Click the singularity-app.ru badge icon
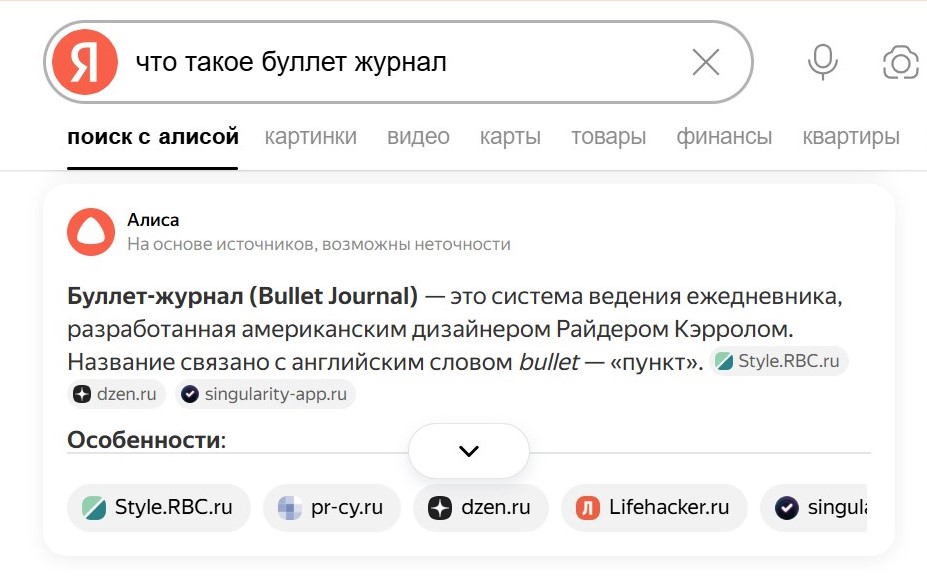The height and width of the screenshot is (581, 927). tap(189, 394)
